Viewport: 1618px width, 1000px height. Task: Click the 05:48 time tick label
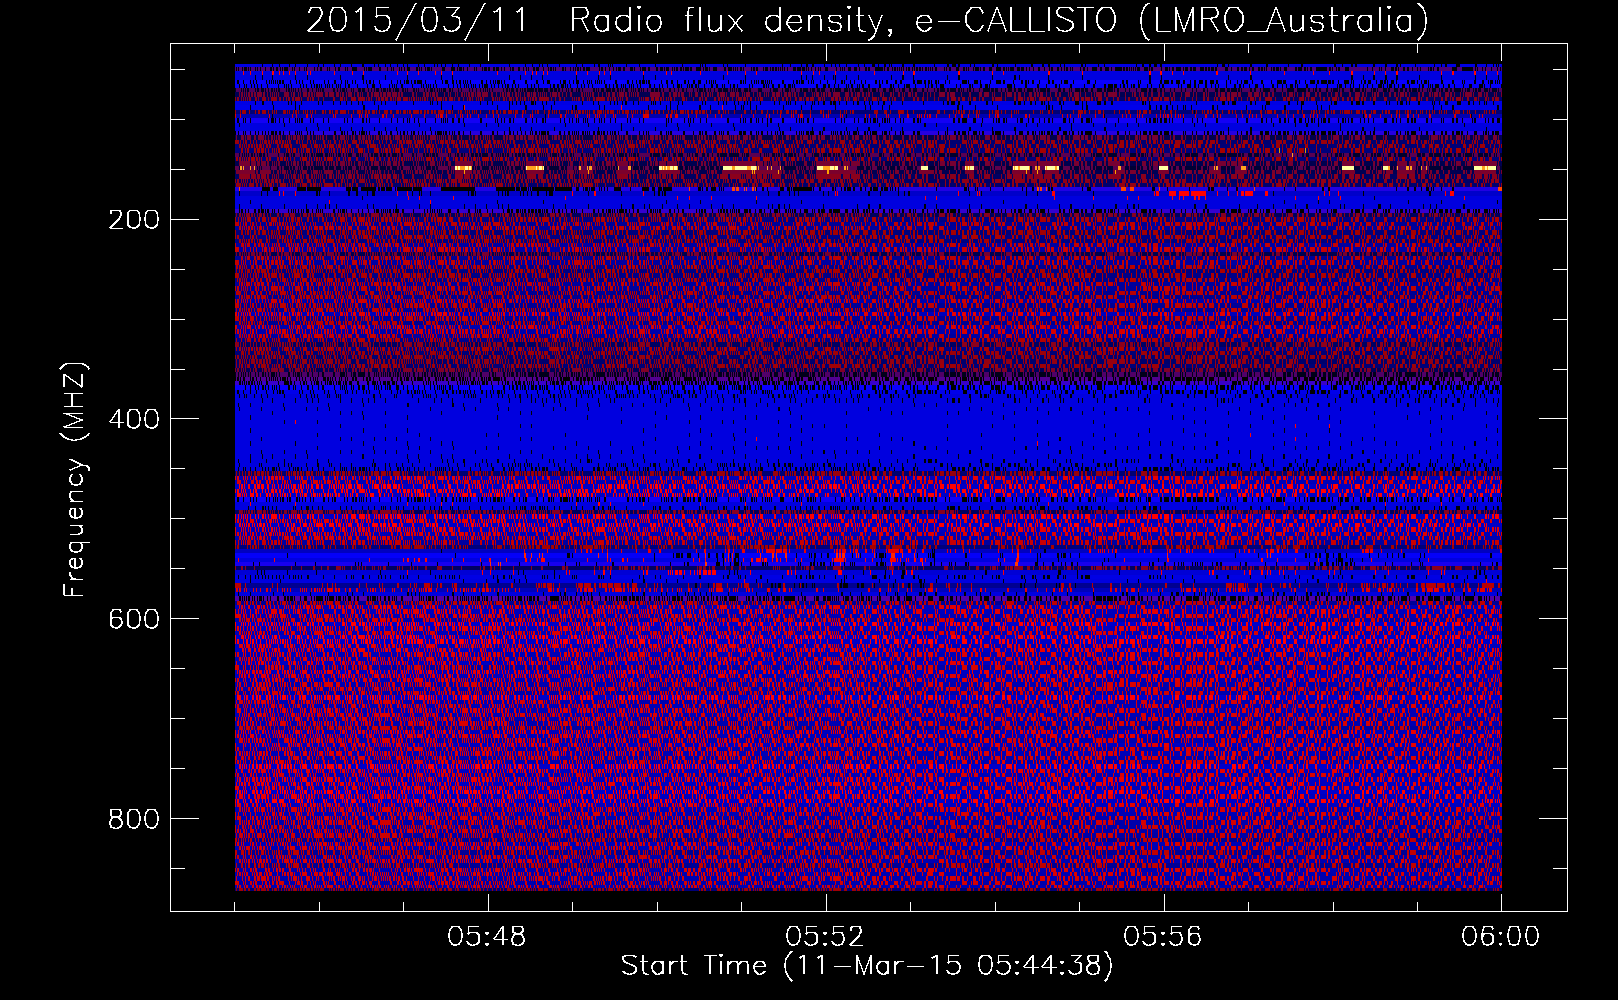(x=487, y=937)
